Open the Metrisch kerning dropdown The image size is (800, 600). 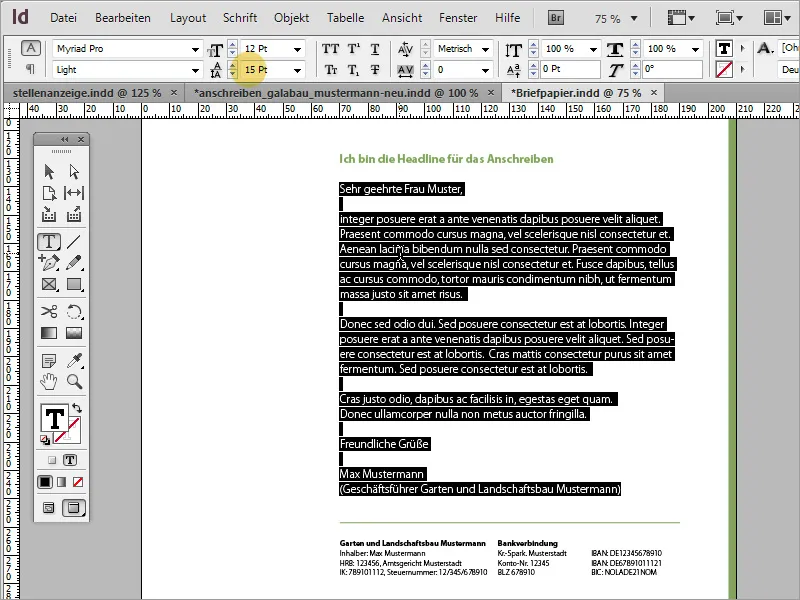coord(485,49)
